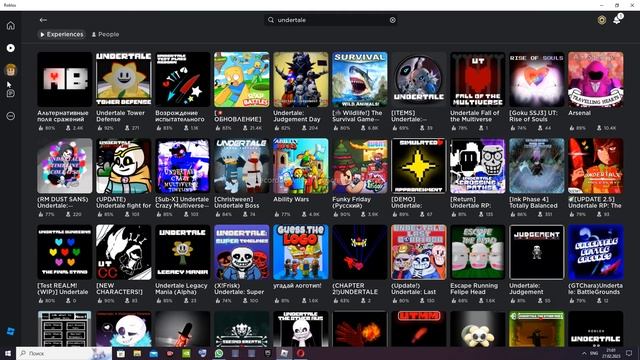Open the AB battlegrounds game thumbnail
This screenshot has height=360, width=640.
64,79
